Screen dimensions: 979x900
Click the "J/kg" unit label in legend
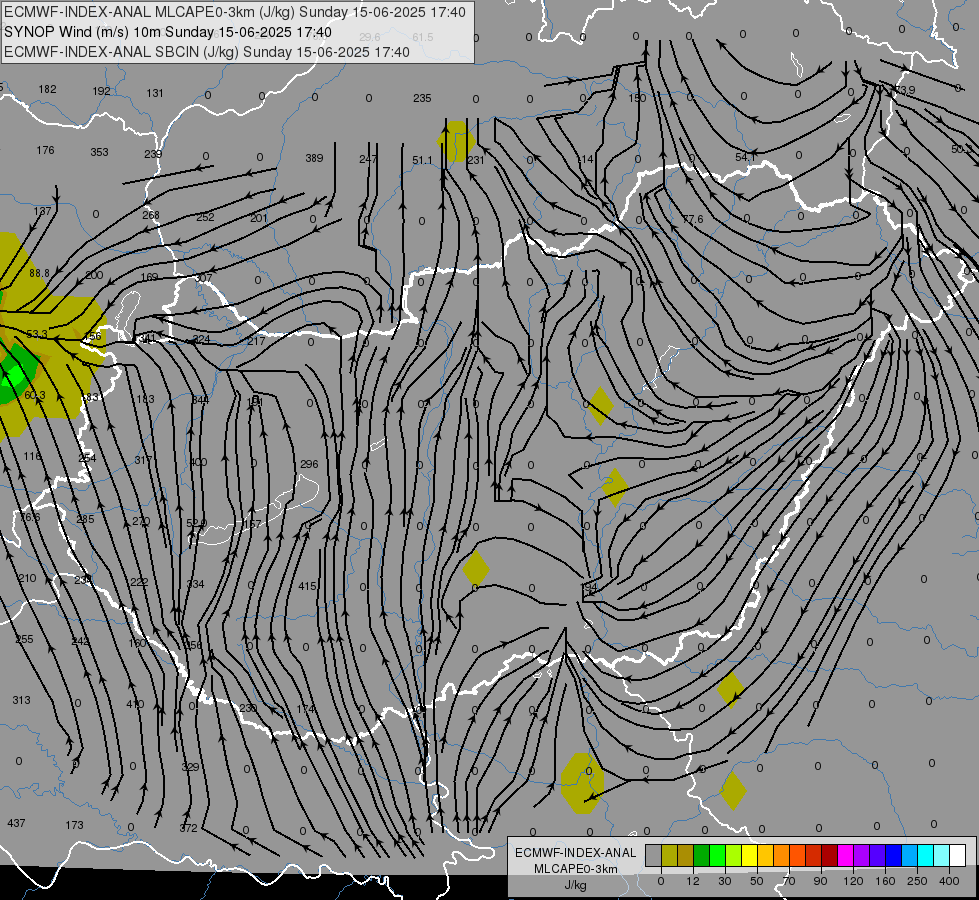click(576, 885)
